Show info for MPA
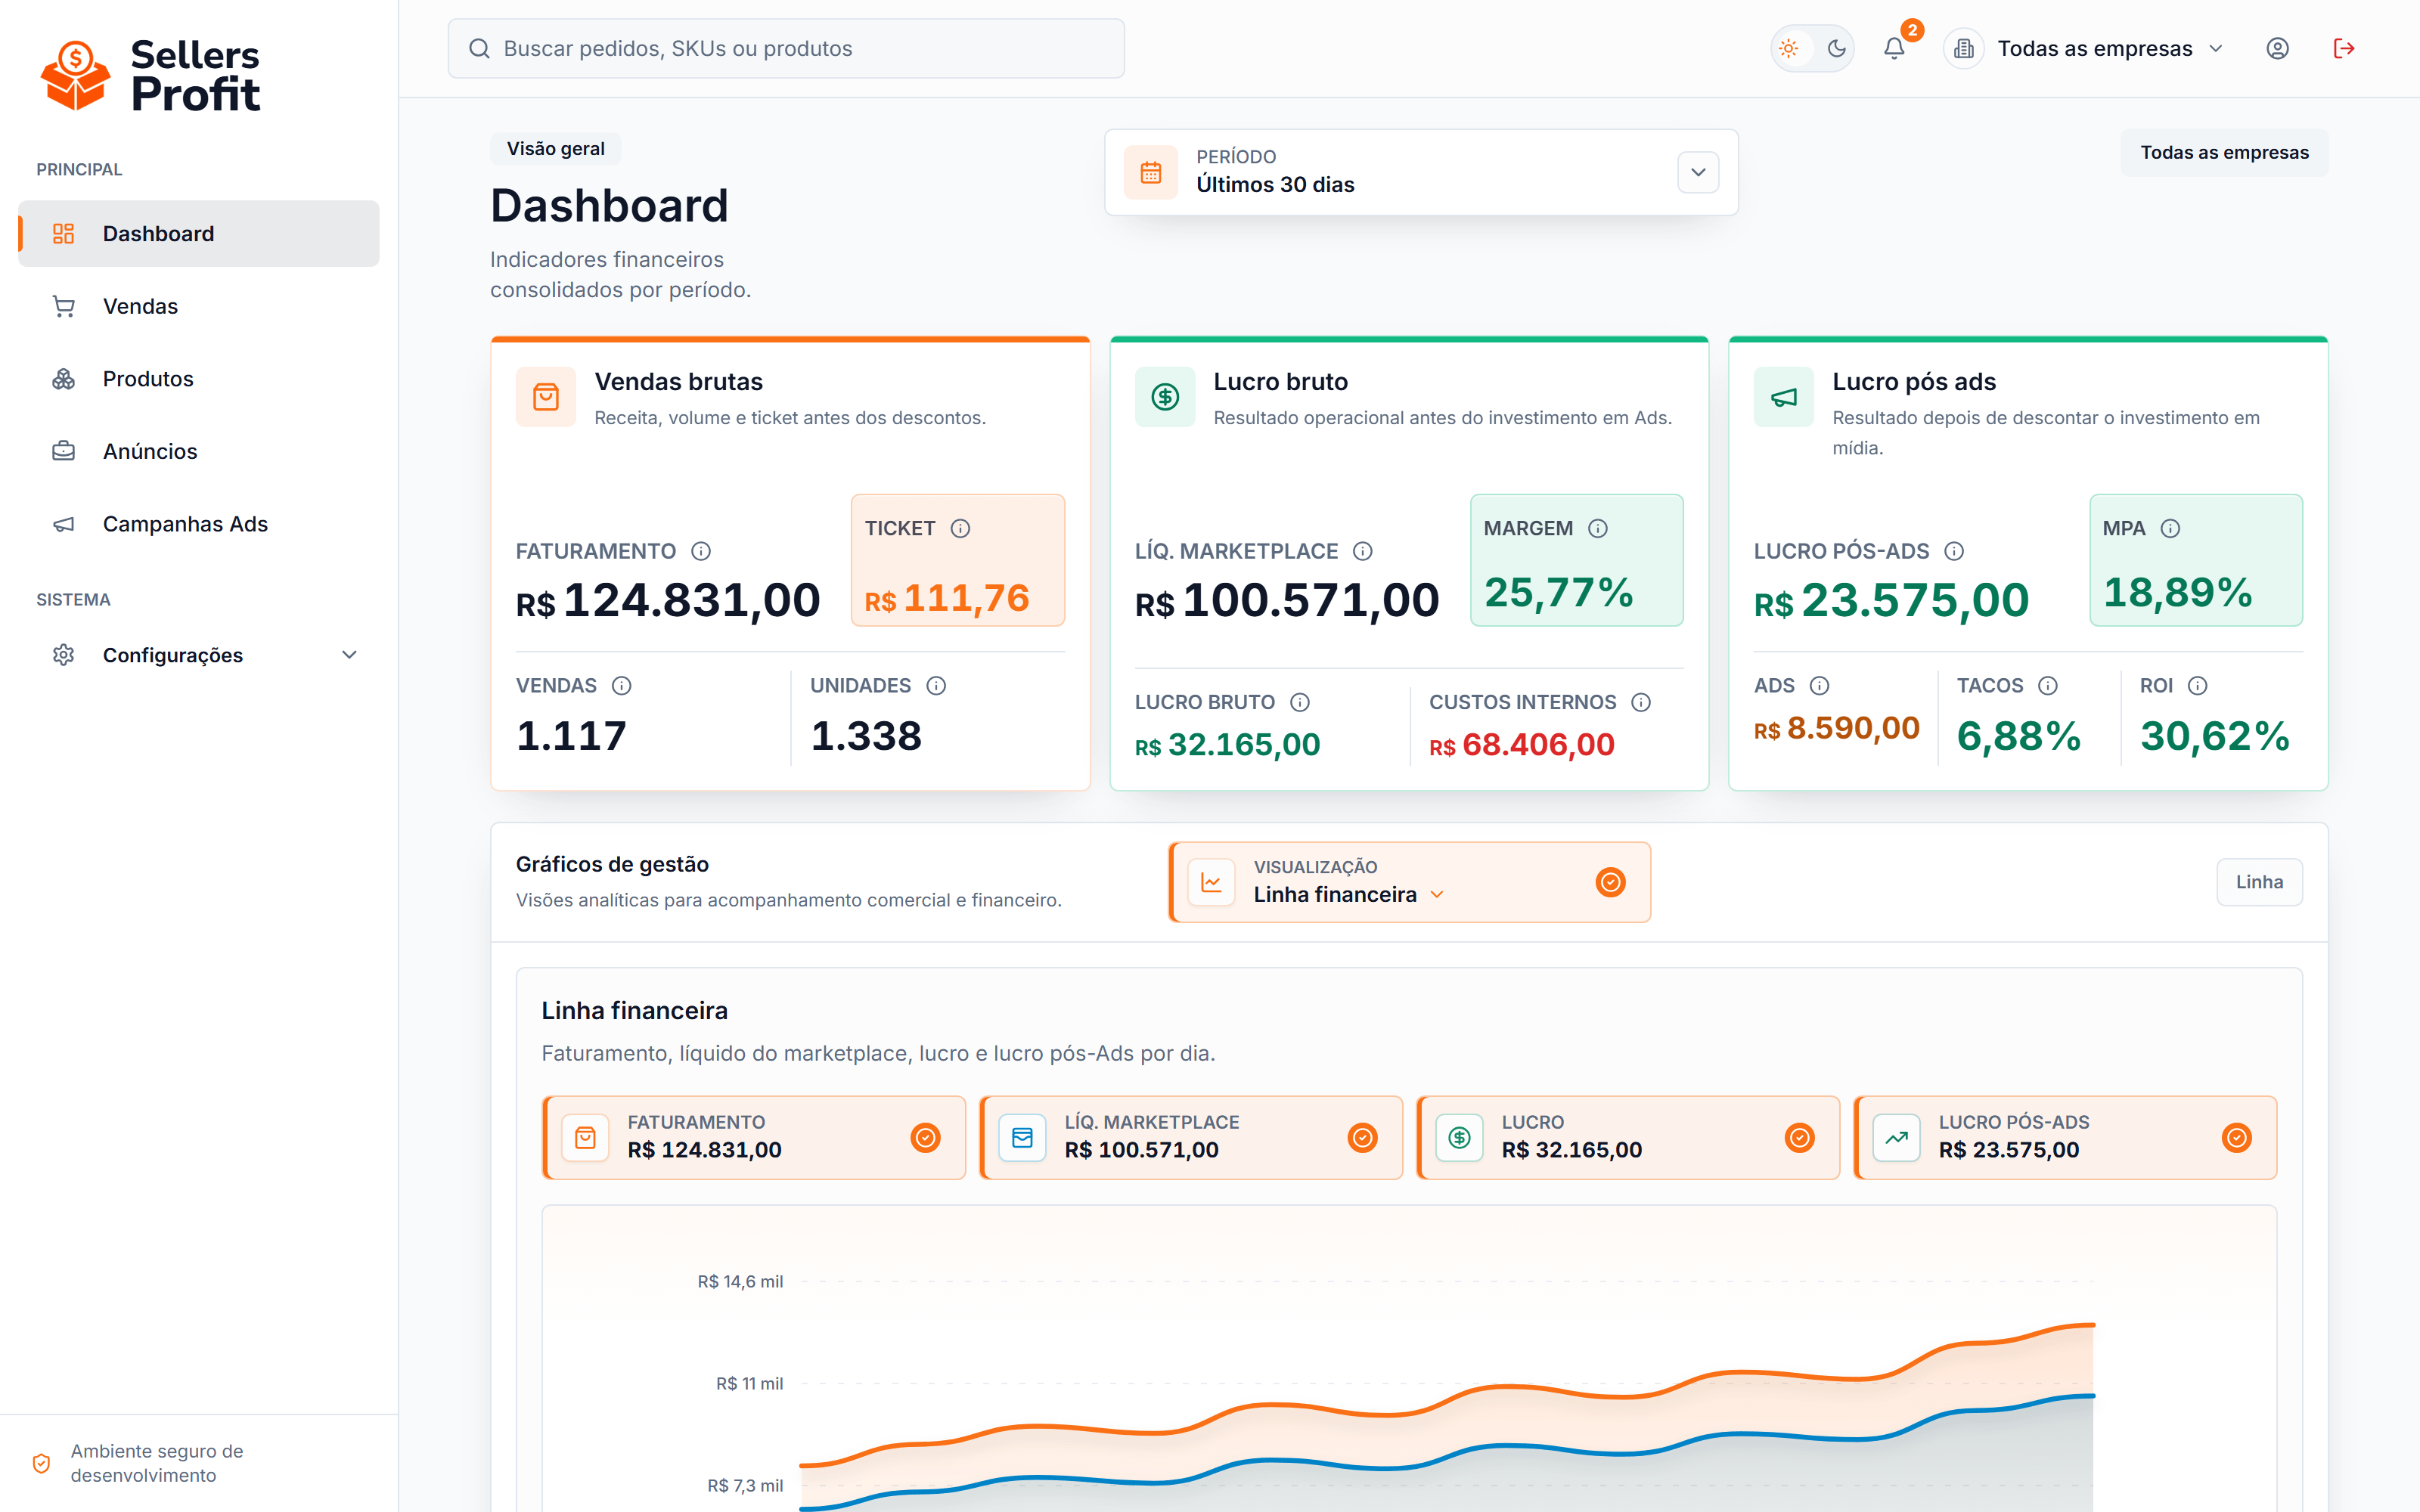This screenshot has width=2420, height=1512. tap(2169, 528)
